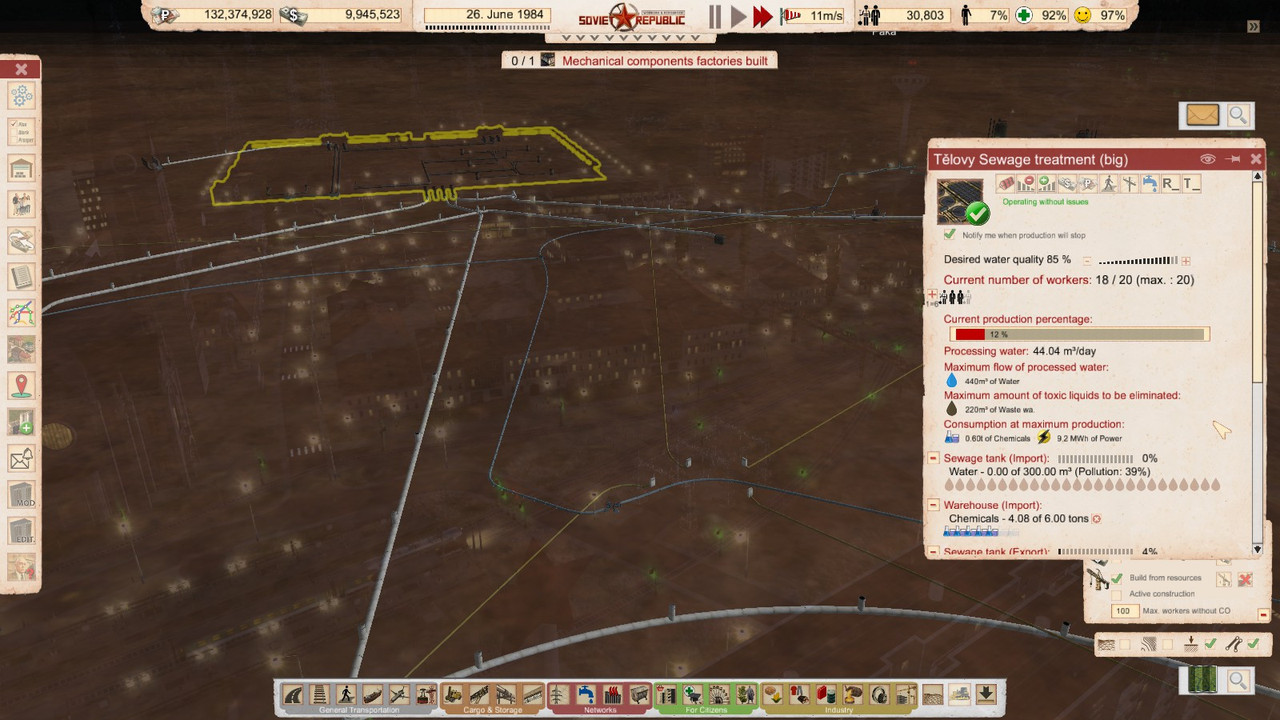Click Networks category label
The width and height of the screenshot is (1280, 720).
600,710
